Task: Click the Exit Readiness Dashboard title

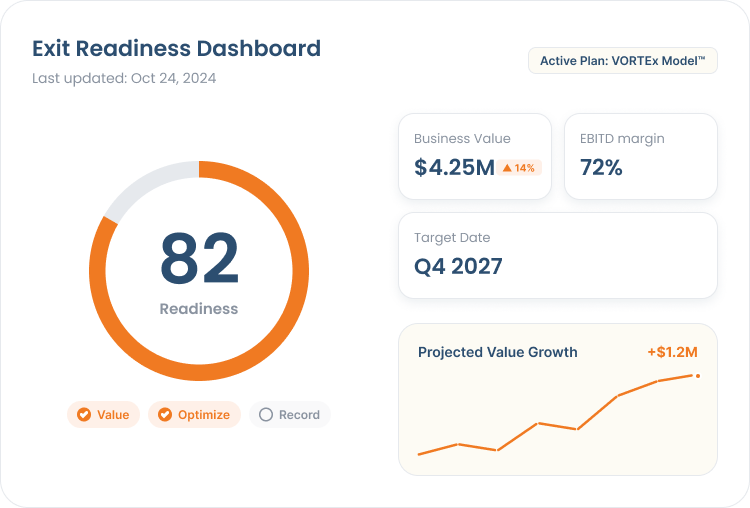Action: point(176,48)
